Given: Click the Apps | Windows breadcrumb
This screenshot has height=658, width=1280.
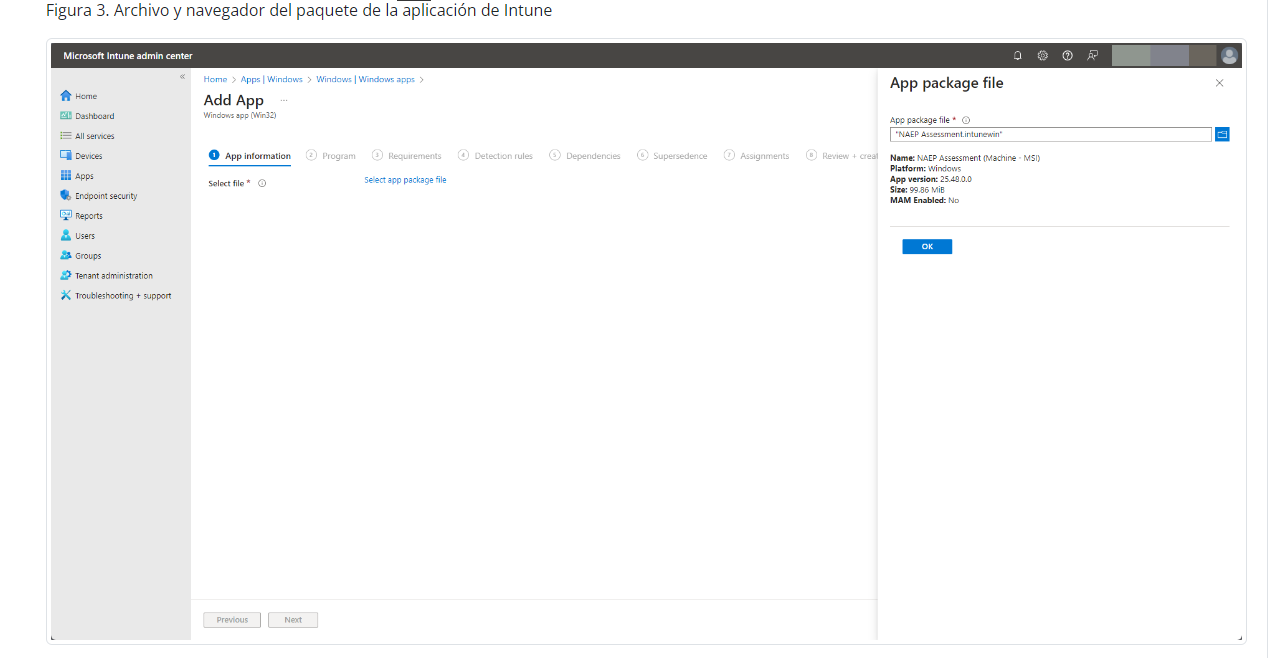Looking at the screenshot, I should (x=272, y=79).
